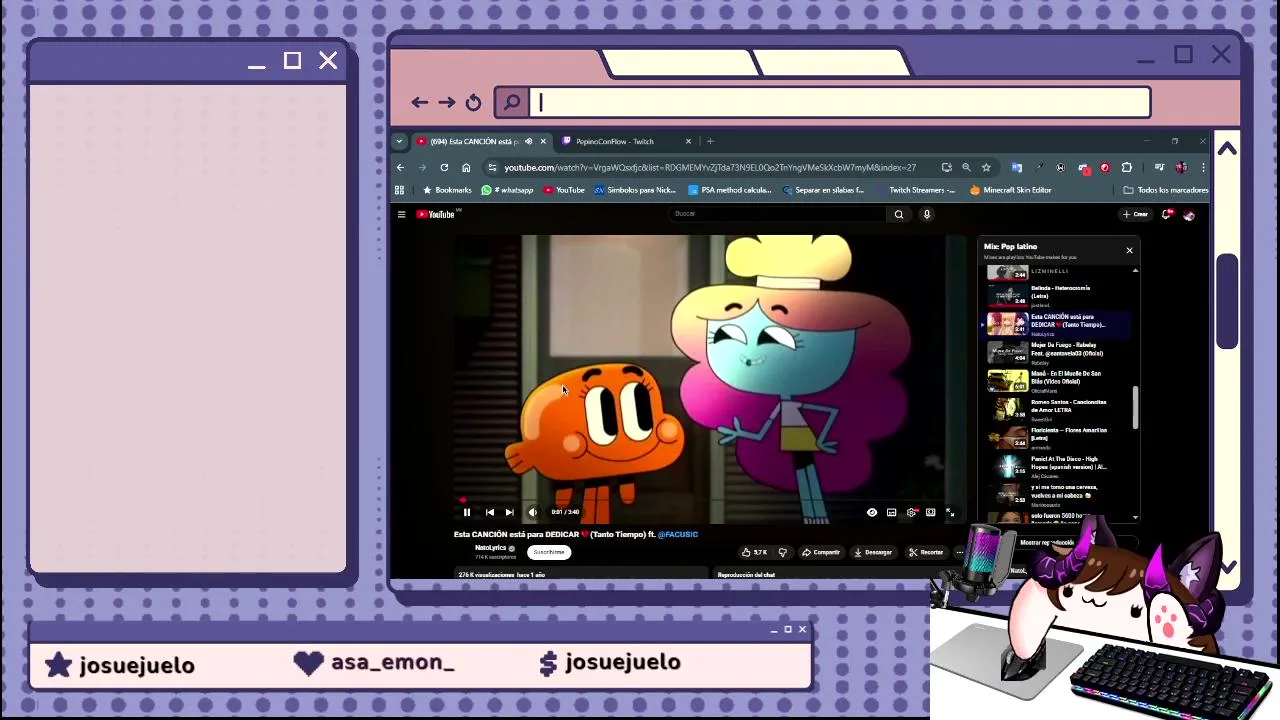Start voice search with microphone icon
The image size is (1280, 720).
(x=927, y=214)
